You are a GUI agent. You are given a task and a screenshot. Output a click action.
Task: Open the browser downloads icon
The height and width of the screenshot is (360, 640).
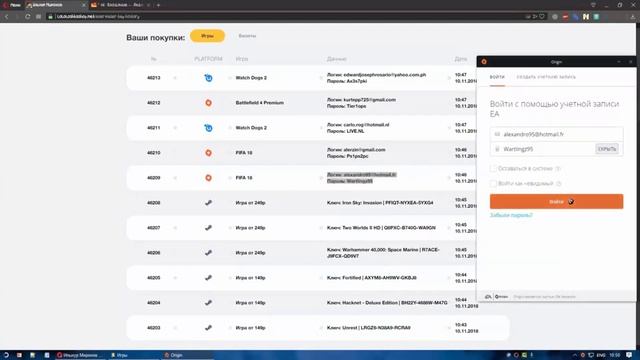(632, 17)
